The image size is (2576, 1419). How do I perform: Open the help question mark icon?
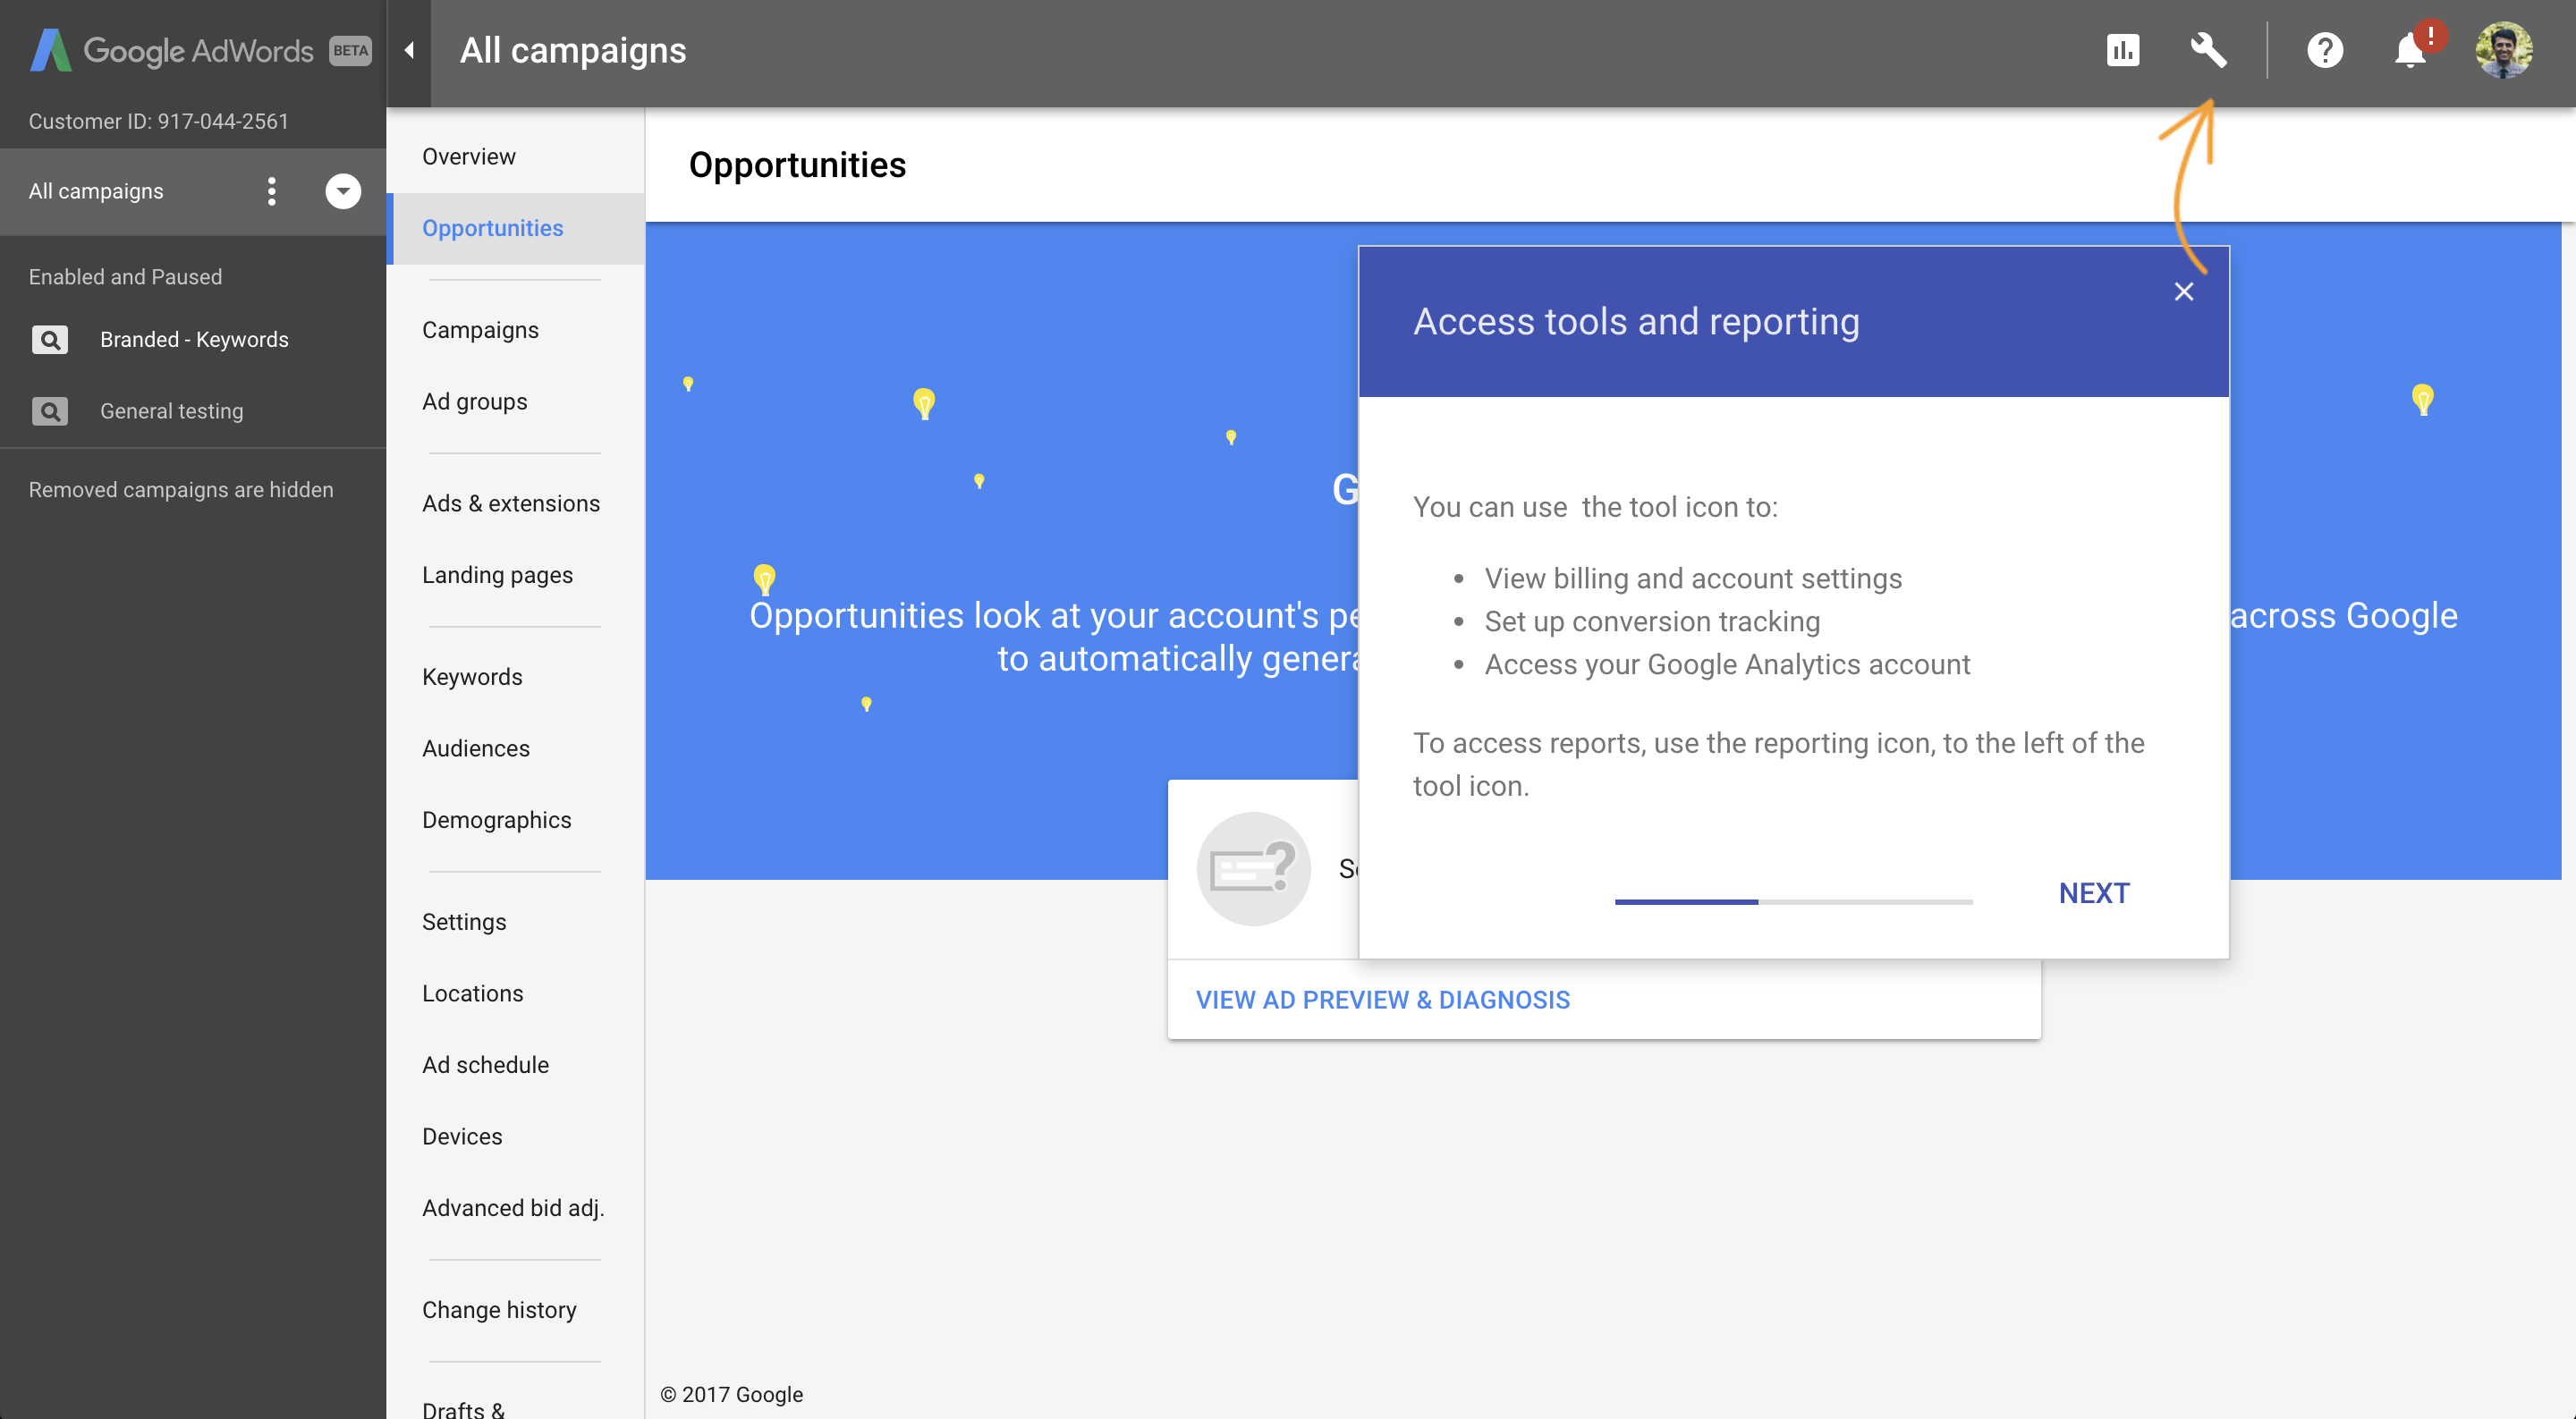pyautogui.click(x=2325, y=50)
